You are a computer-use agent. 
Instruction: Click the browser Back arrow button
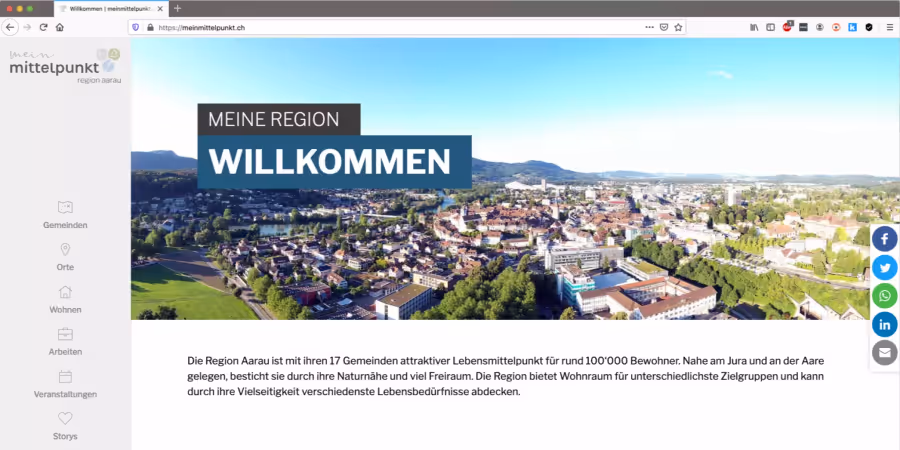coord(10,27)
